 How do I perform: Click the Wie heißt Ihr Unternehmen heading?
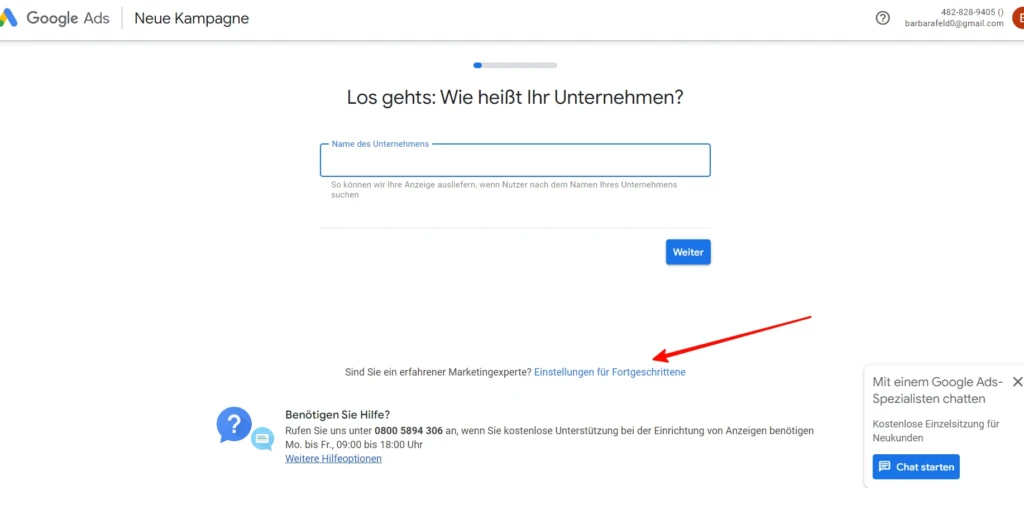pos(515,98)
